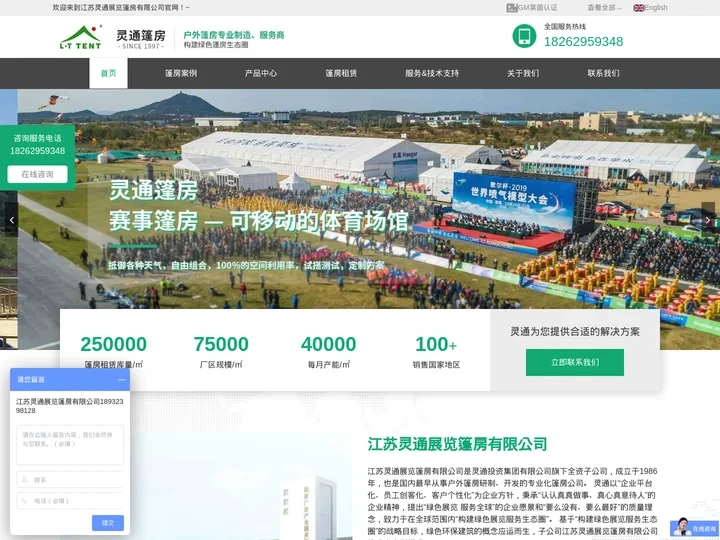Click the Lingtong L·T TENT logo

click(x=80, y=37)
